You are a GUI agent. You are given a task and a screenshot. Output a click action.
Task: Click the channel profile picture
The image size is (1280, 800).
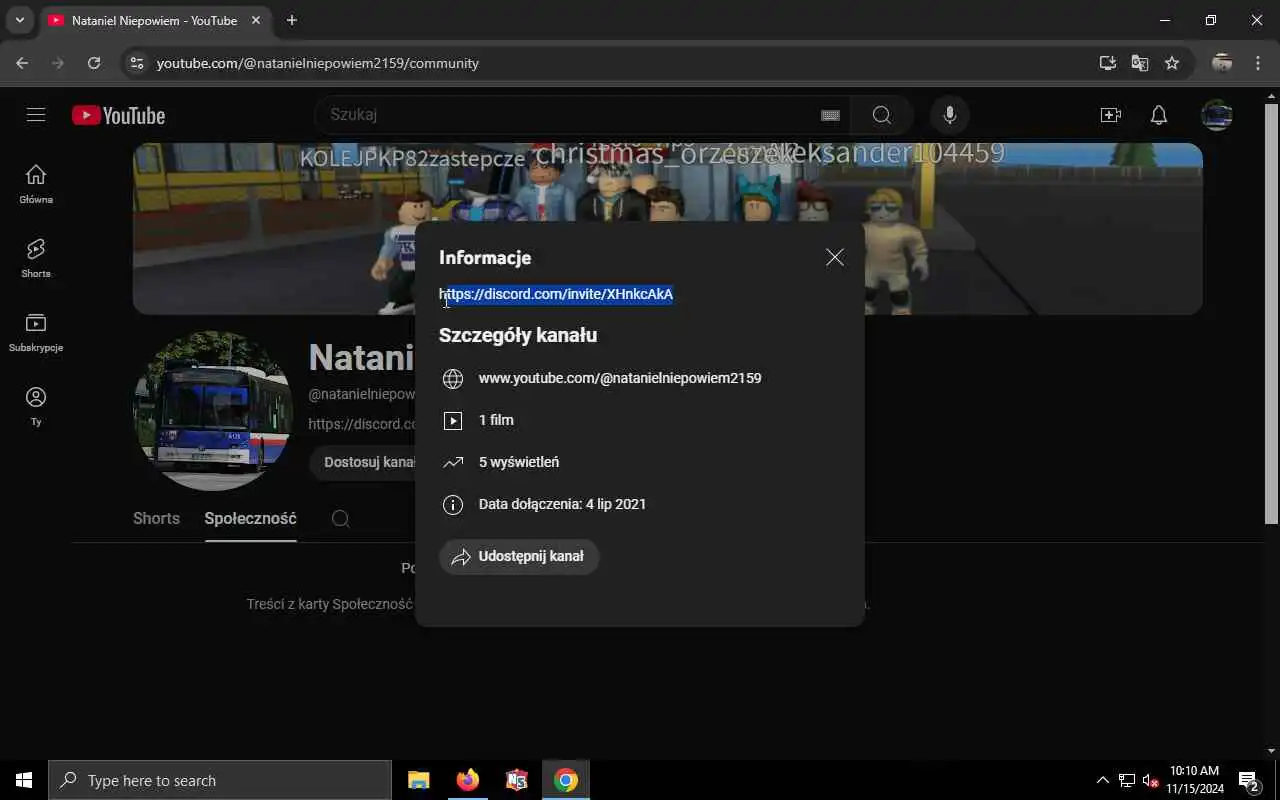point(213,411)
